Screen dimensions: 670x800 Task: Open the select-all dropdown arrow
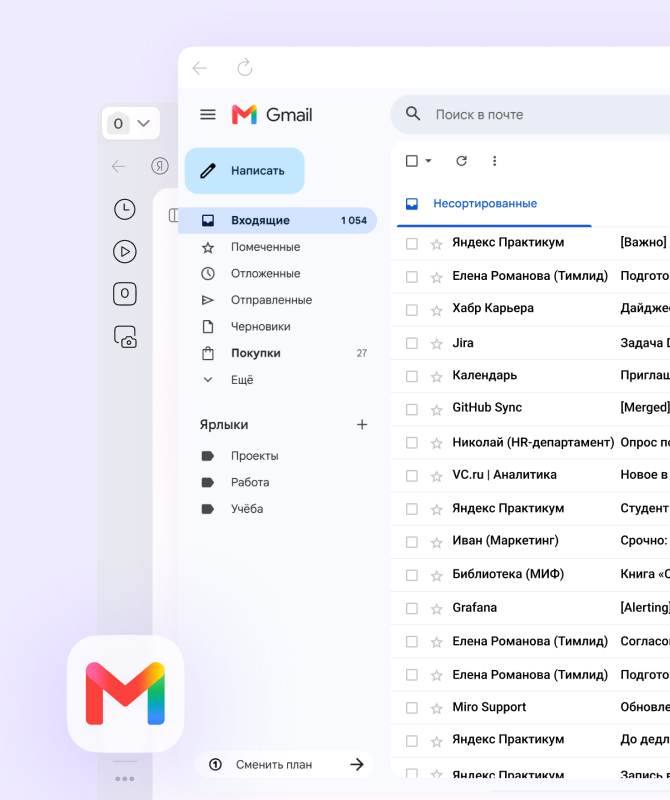click(428, 161)
